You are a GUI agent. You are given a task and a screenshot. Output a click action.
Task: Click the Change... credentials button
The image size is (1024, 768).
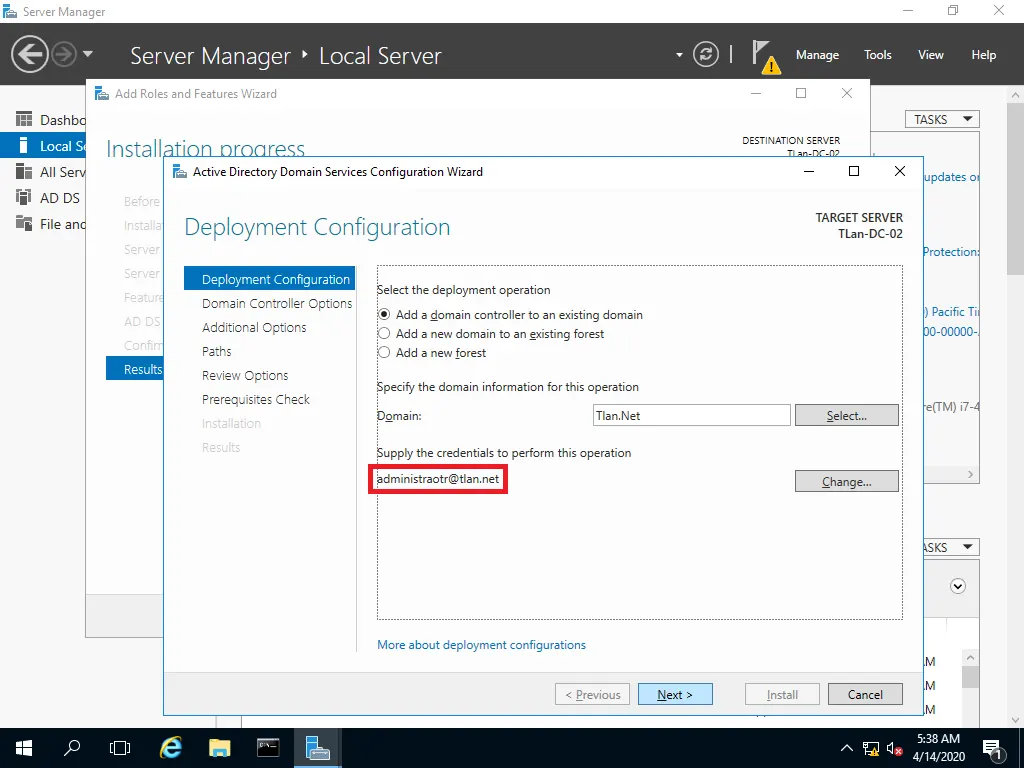click(x=846, y=481)
